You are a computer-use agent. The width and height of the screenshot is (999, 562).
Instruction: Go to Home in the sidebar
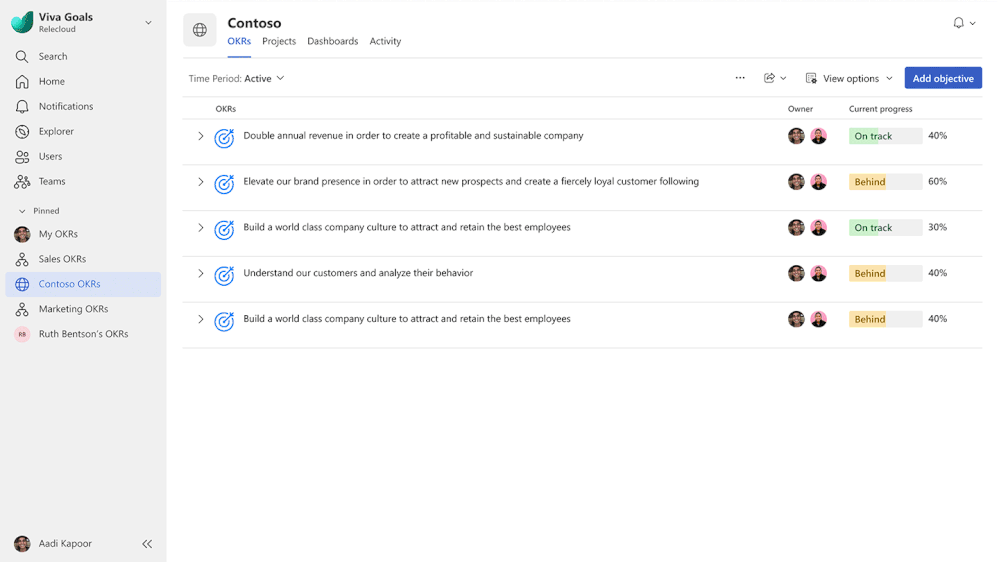coord(51,82)
